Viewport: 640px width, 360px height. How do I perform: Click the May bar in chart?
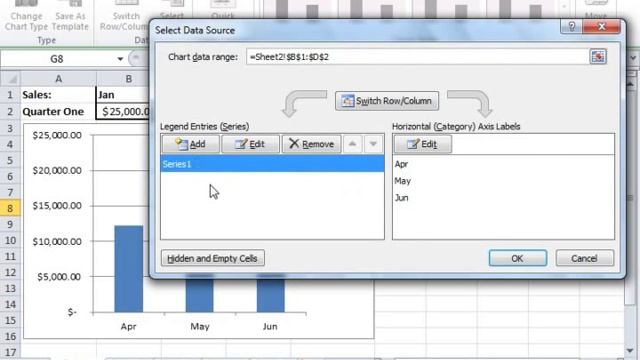[x=200, y=295]
